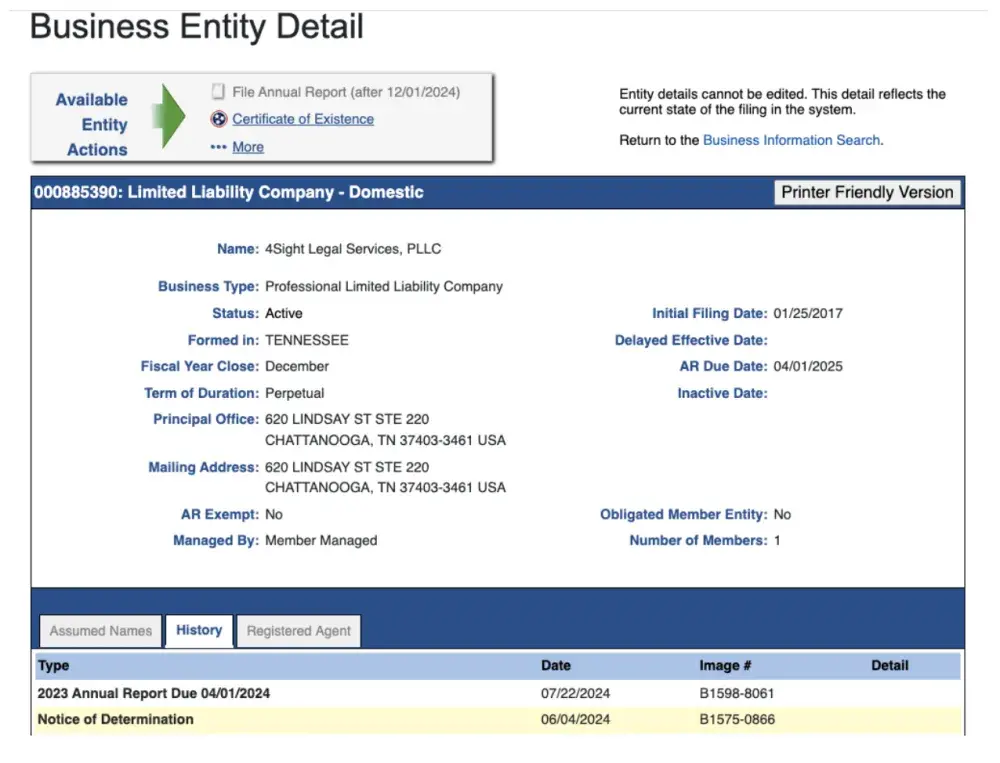Expand the More entity actions link
The width and height of the screenshot is (1000, 763).
248,147
